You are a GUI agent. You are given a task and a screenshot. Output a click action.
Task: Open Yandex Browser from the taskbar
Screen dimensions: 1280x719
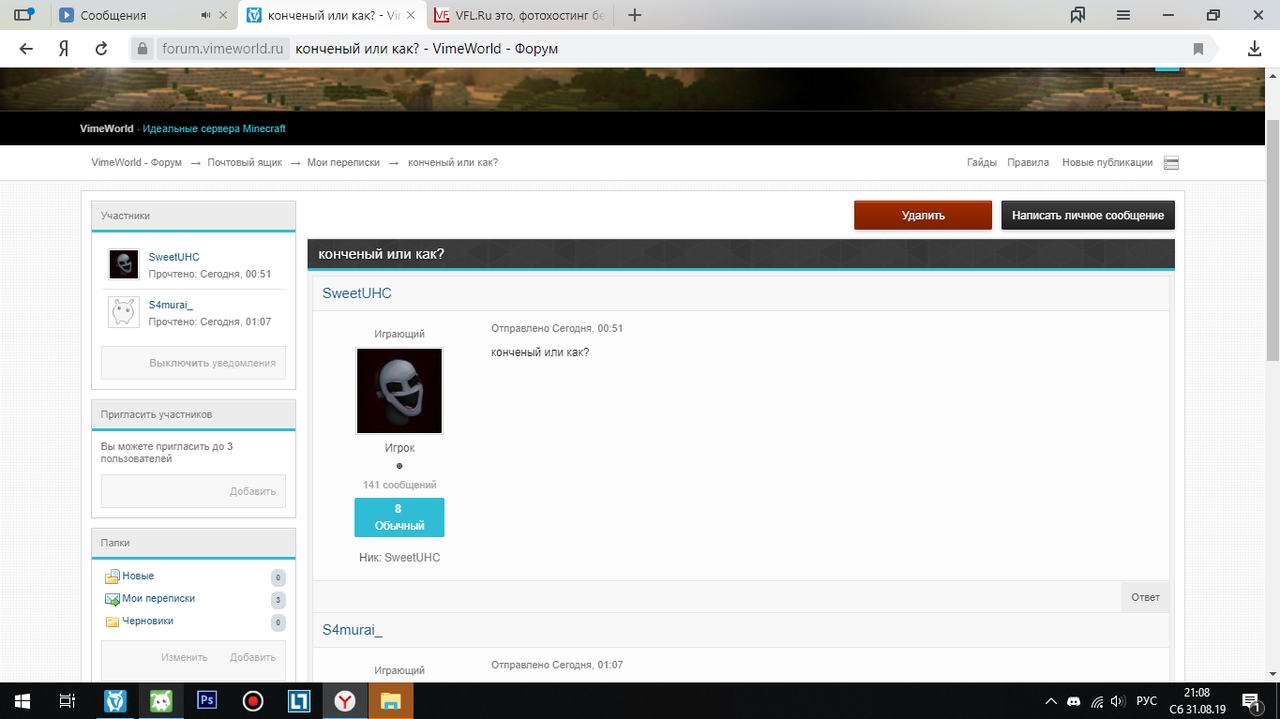(x=345, y=701)
